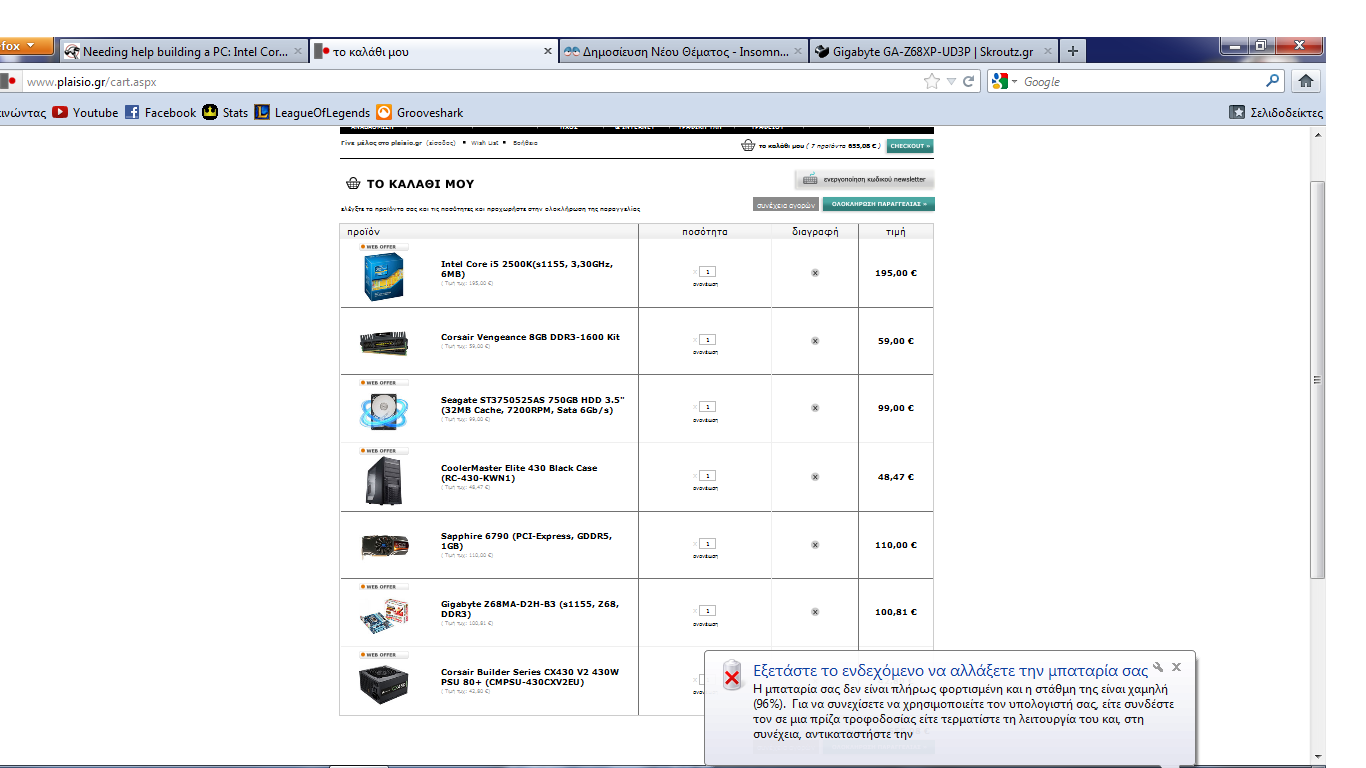This screenshot has height=768, width=1366.
Task: Close the 'Needing help building a PC' tab
Action: point(298,51)
